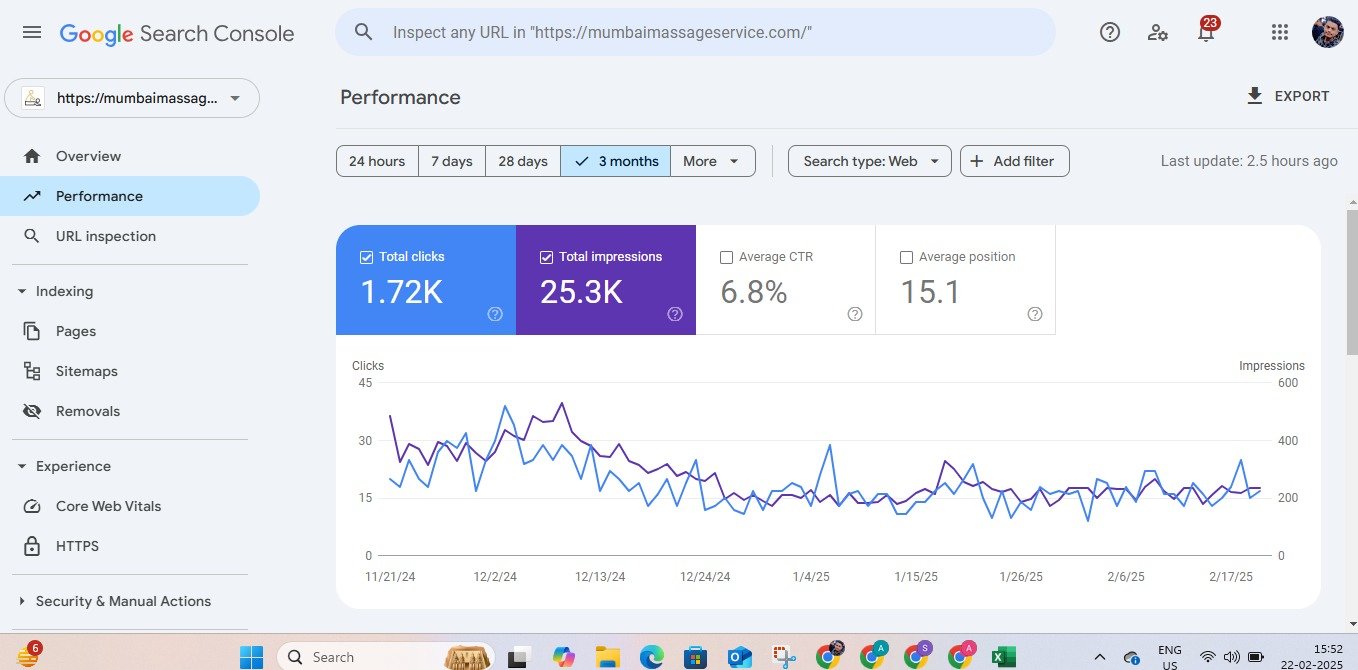Open the Users and settings icon
The height and width of the screenshot is (670, 1358).
coord(1158,32)
